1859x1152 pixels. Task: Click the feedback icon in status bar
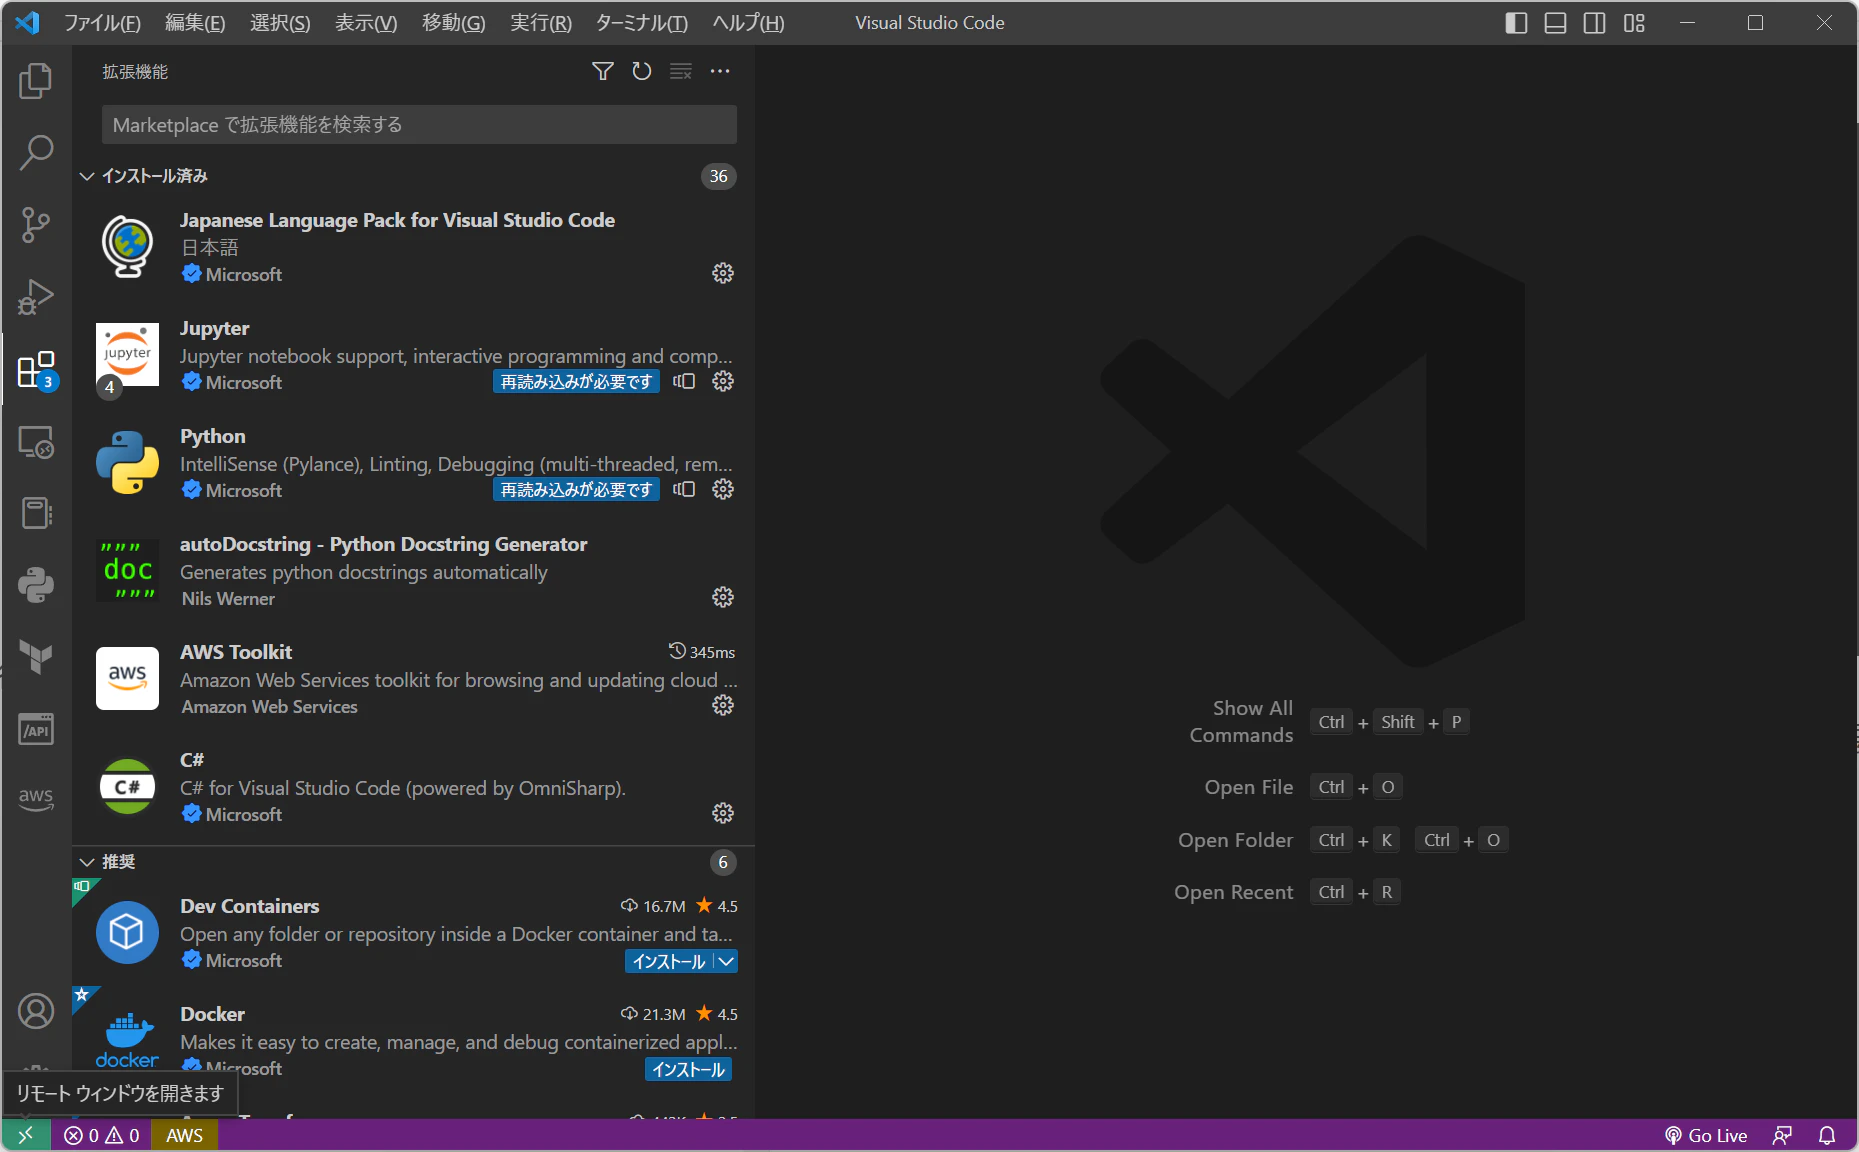click(1782, 1135)
